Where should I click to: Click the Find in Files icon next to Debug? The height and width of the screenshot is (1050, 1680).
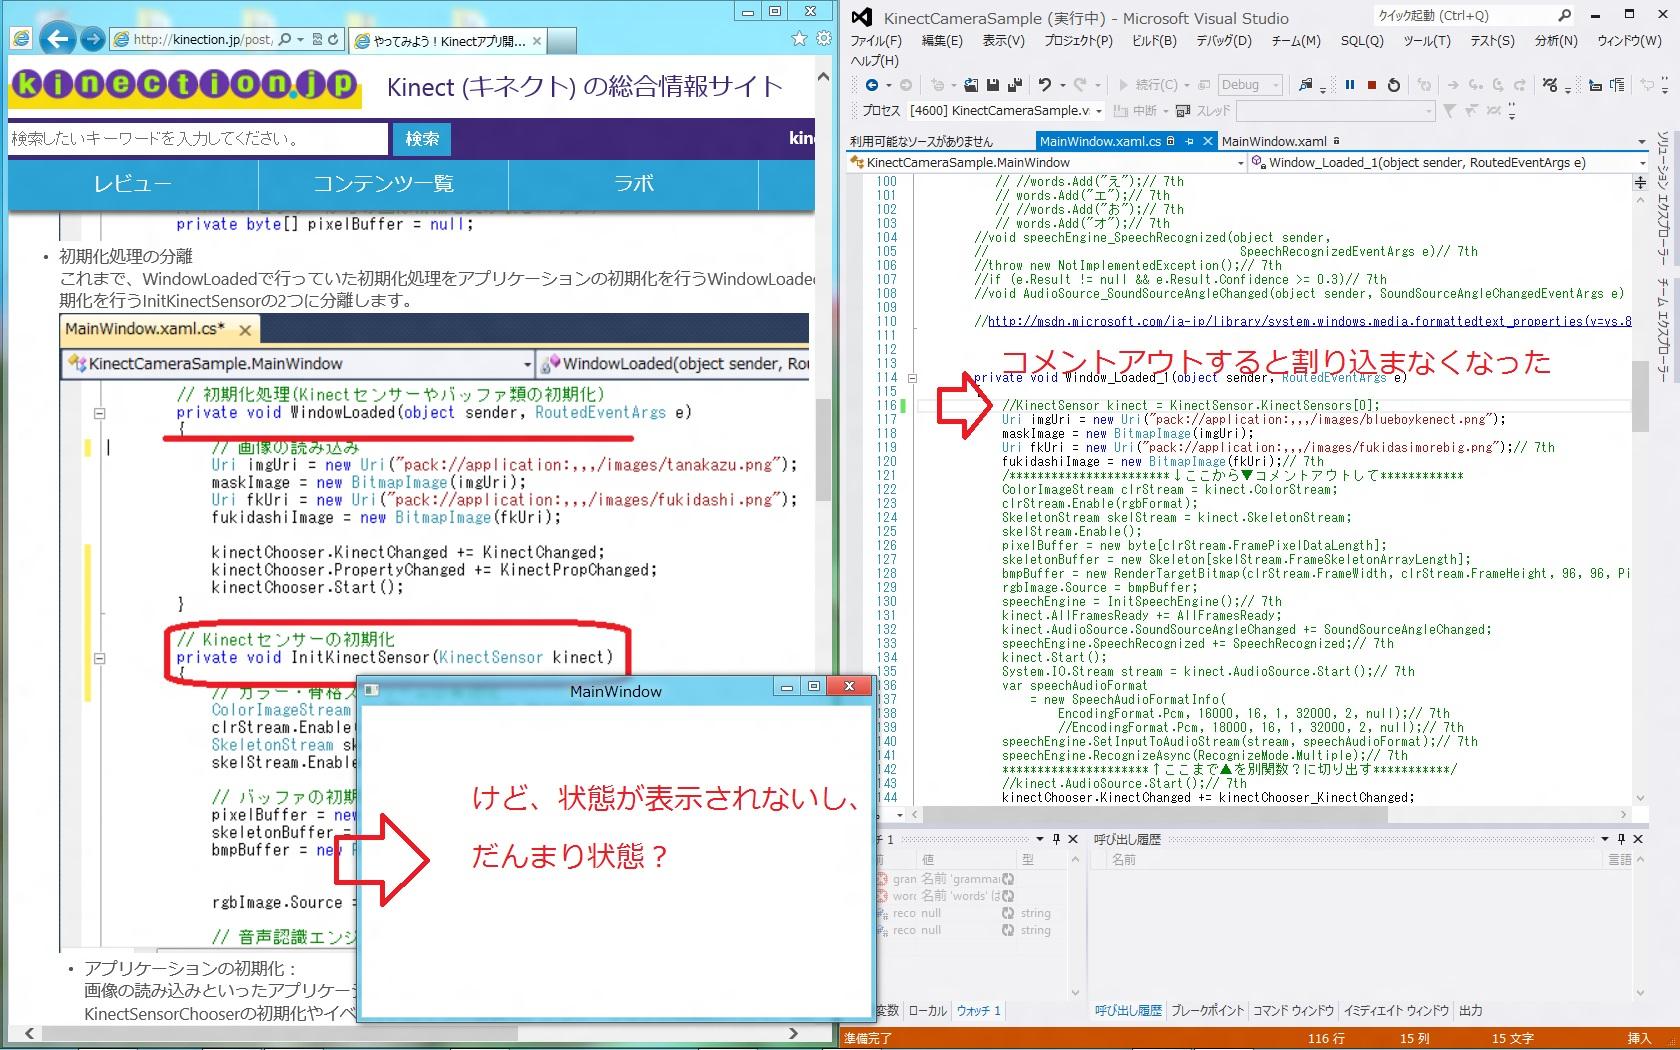point(1305,85)
